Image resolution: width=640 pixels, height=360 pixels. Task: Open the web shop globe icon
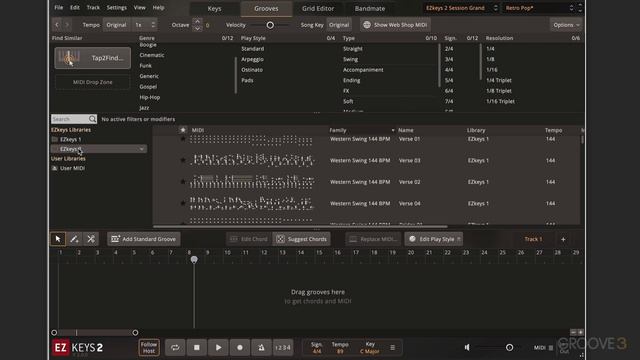[x=367, y=25]
